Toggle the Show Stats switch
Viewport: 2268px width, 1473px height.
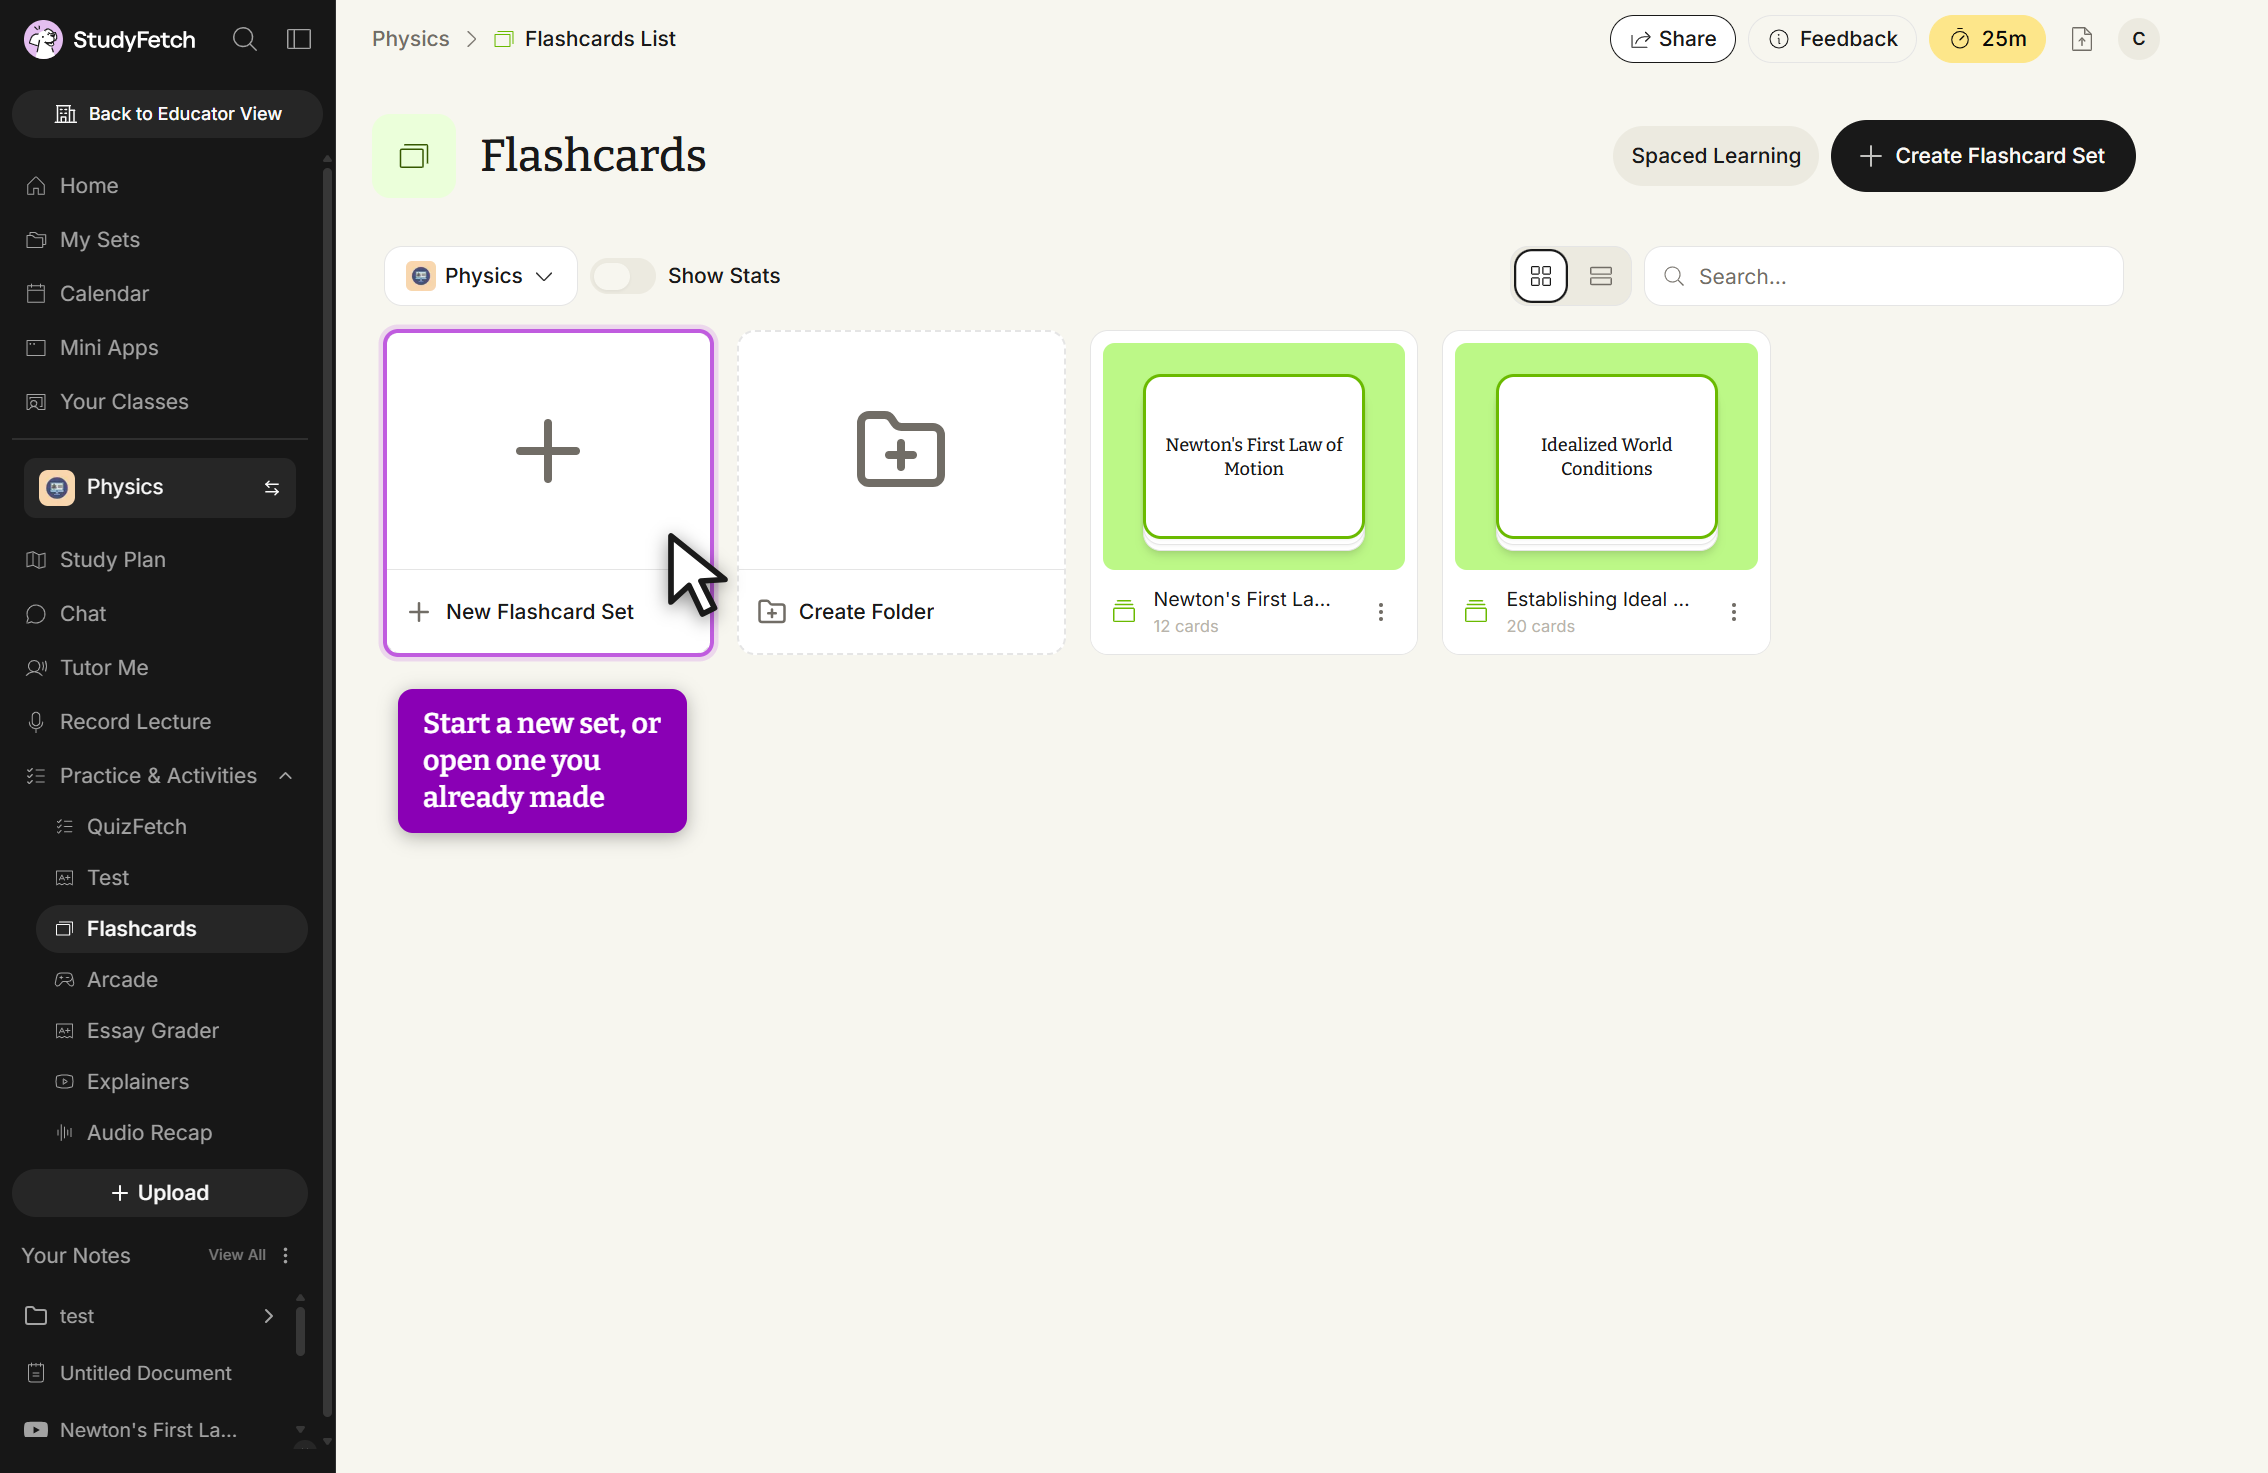pyautogui.click(x=622, y=276)
